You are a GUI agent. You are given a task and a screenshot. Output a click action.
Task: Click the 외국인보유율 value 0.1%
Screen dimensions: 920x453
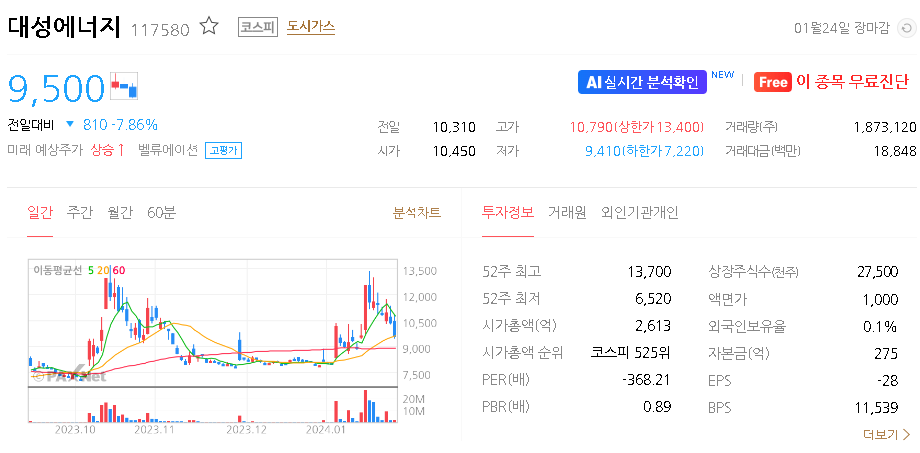tap(880, 326)
